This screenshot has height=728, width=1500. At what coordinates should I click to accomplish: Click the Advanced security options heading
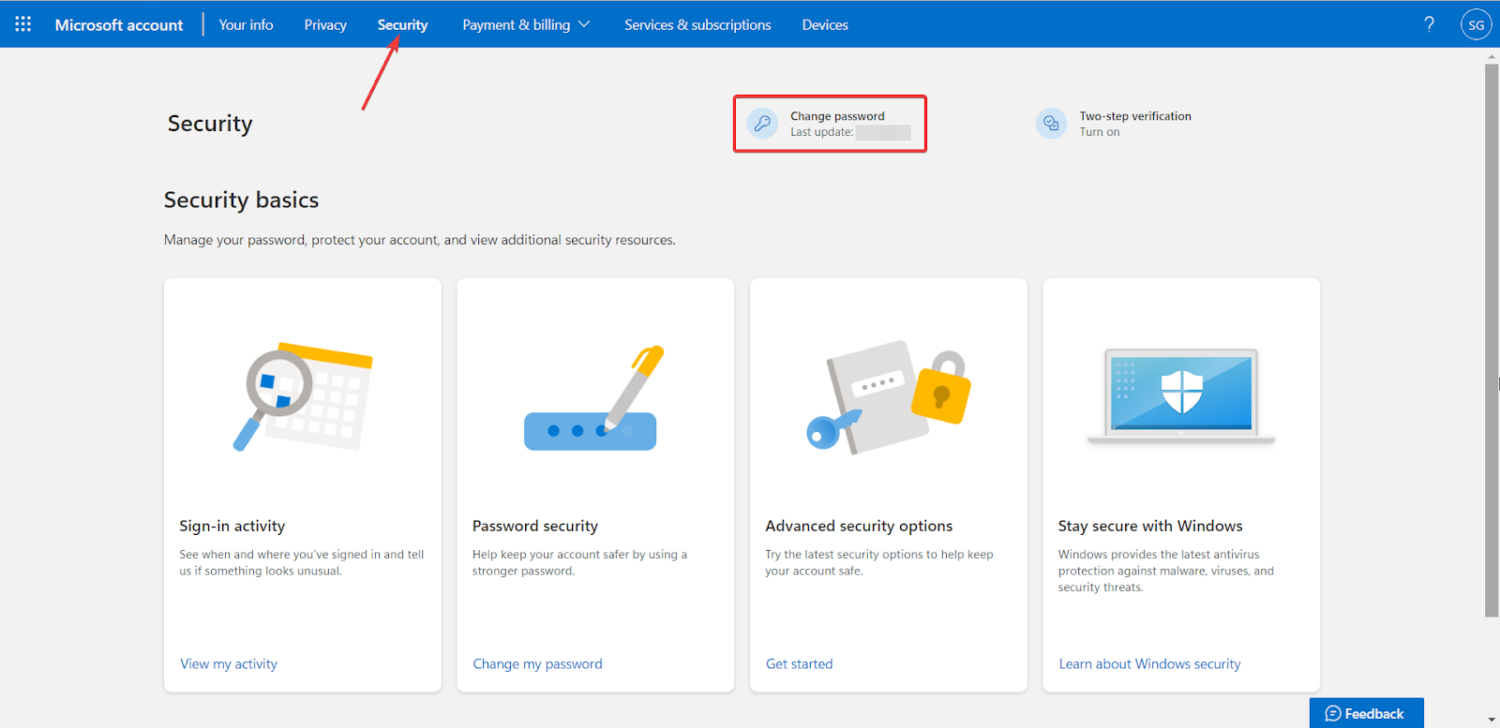coord(859,526)
